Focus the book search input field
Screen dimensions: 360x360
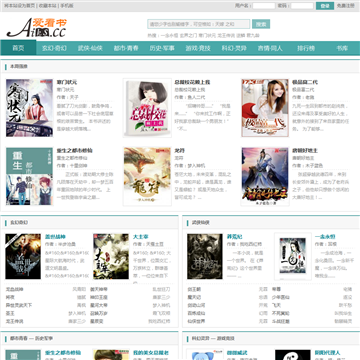pyautogui.click(x=199, y=24)
